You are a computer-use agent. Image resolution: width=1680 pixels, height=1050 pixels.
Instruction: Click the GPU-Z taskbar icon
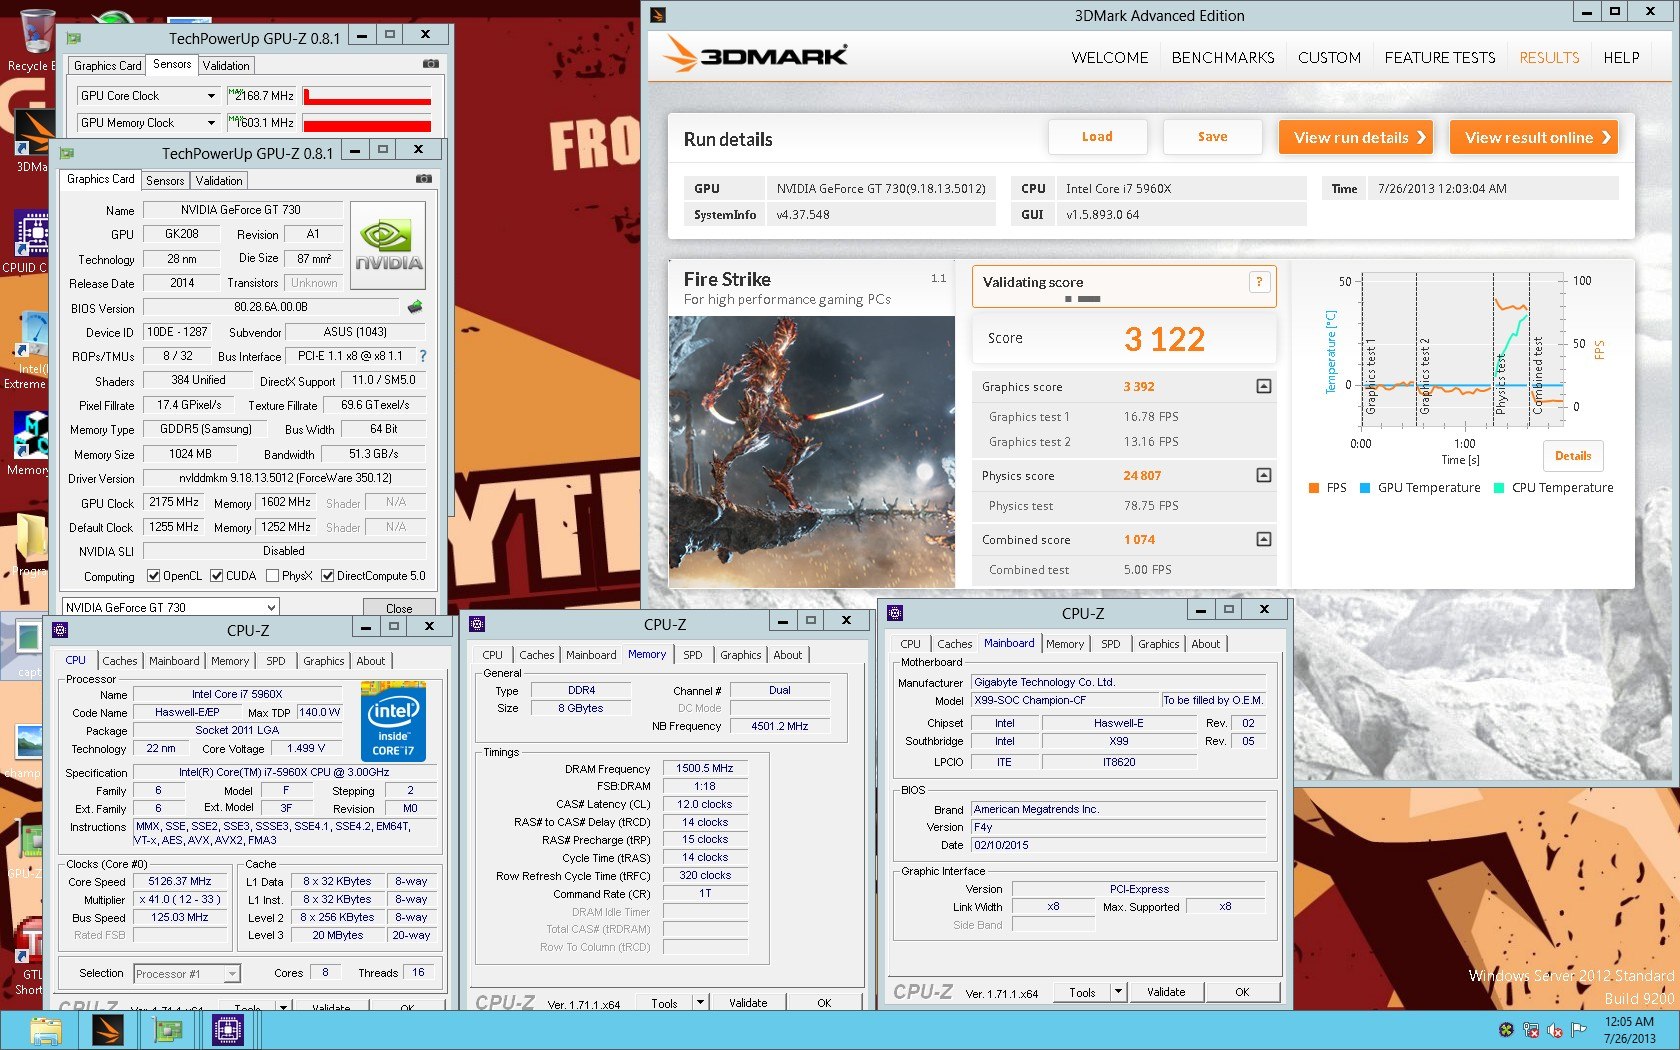167,1030
